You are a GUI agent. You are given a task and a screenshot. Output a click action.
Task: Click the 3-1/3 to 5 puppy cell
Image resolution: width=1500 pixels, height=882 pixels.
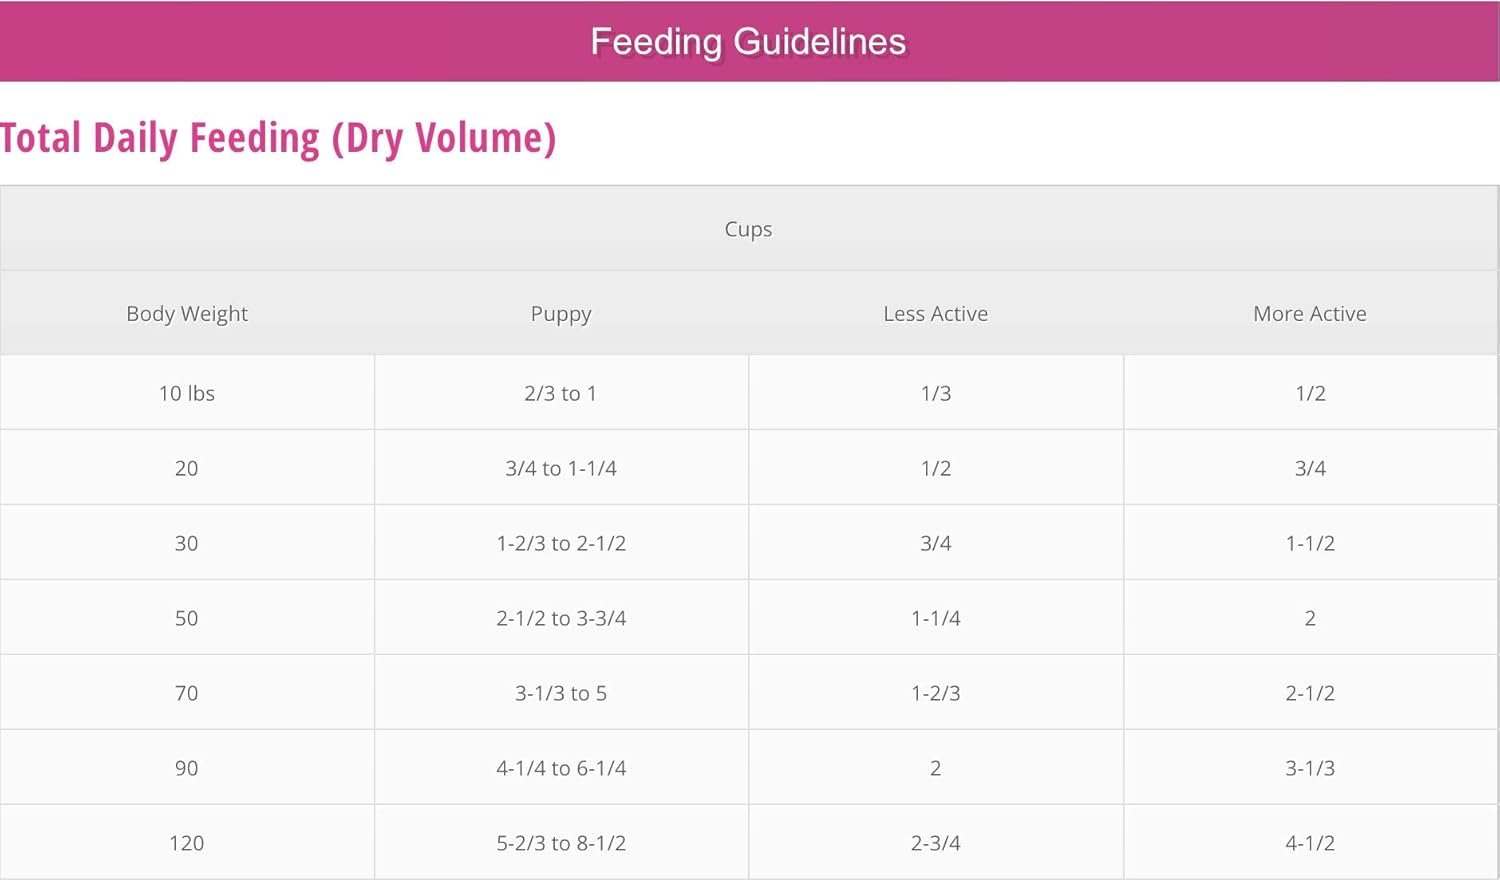[x=561, y=693]
